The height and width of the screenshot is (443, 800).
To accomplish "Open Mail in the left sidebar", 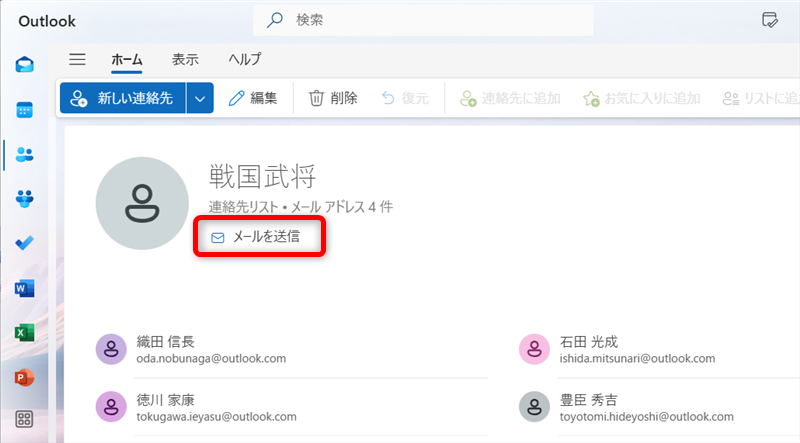I will (x=25, y=66).
